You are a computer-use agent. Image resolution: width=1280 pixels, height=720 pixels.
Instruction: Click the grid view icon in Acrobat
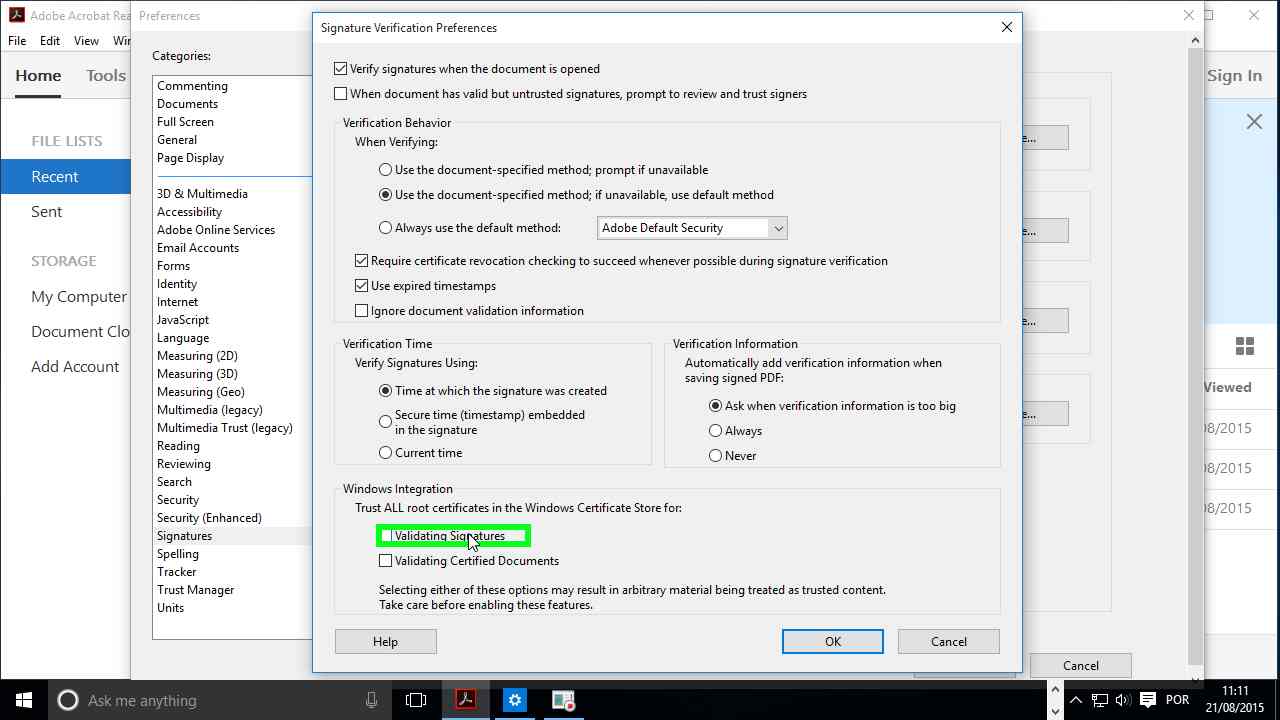(x=1245, y=346)
